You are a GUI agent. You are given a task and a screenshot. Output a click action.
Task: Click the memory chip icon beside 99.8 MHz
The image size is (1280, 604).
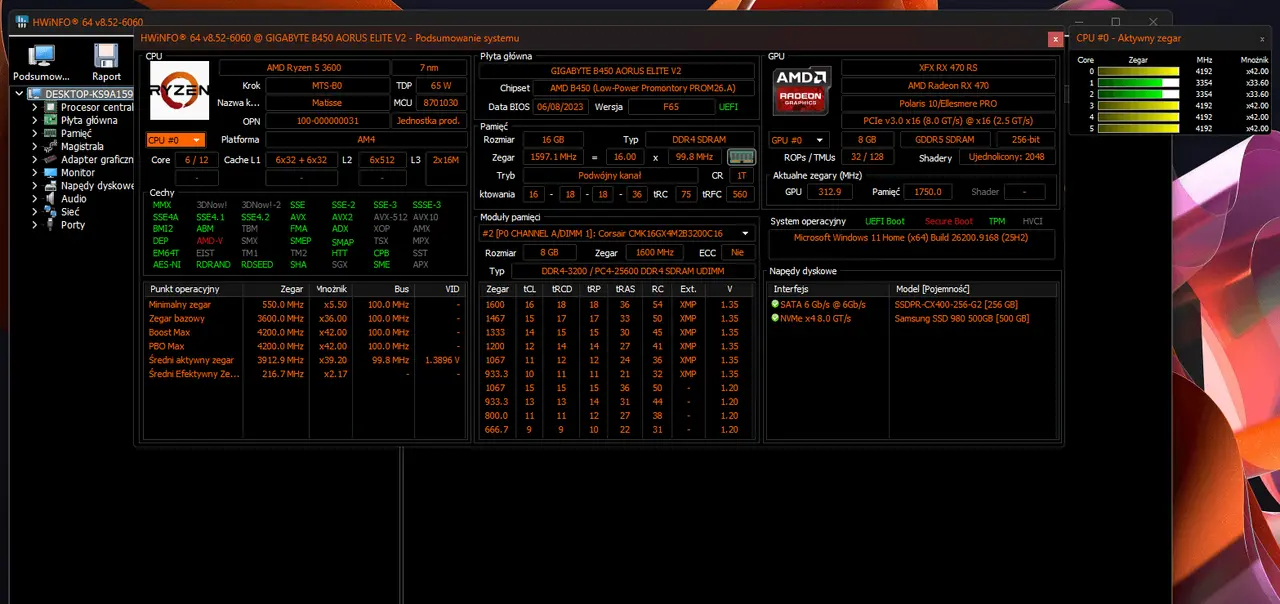741,157
